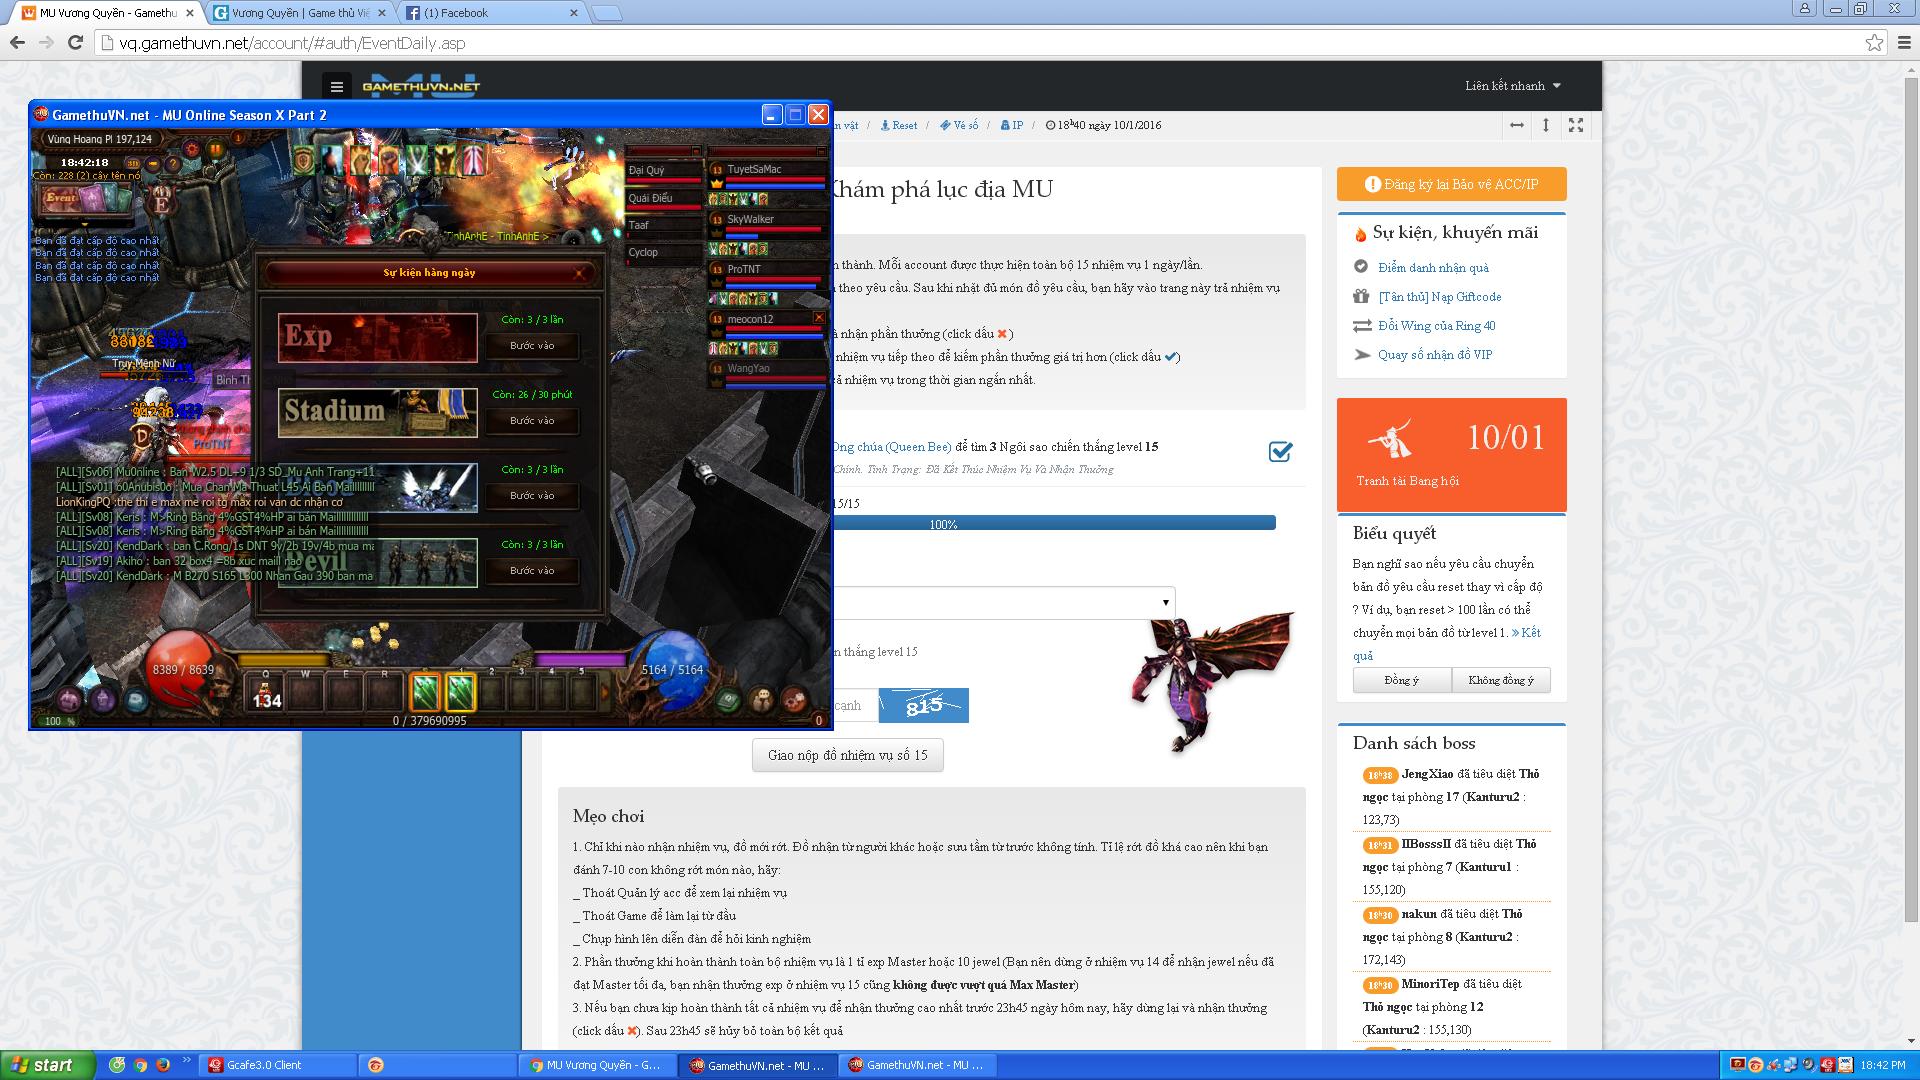The height and width of the screenshot is (1080, 1920).
Task: Select party member SkyWalker
Action: 769,226
